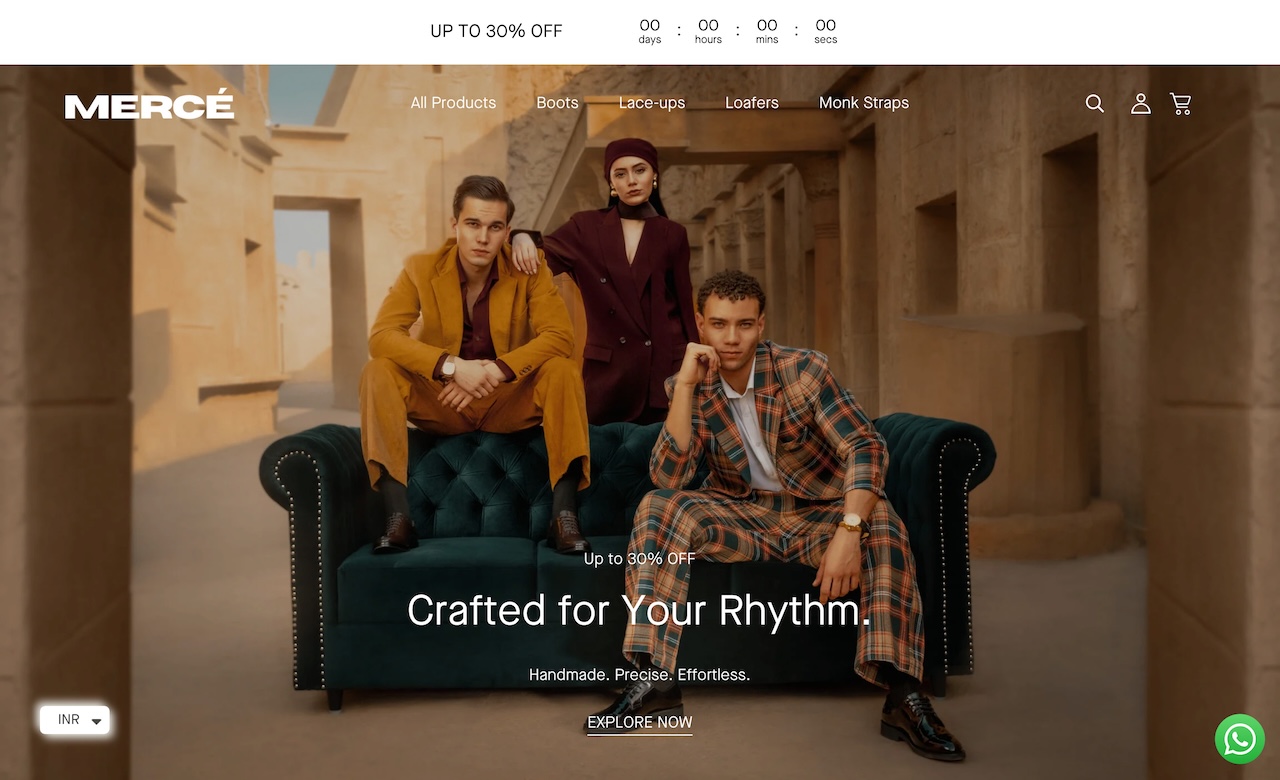Go home via MERCÉ logo
The width and height of the screenshot is (1280, 780).
pos(150,104)
